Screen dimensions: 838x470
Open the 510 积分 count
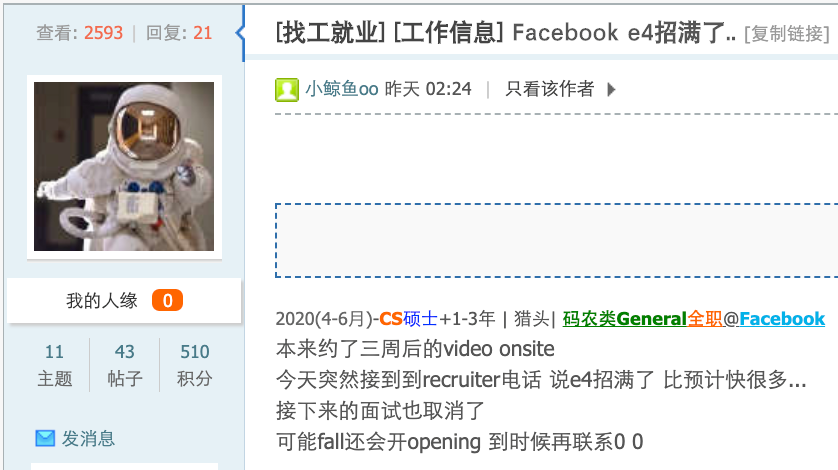(x=195, y=365)
